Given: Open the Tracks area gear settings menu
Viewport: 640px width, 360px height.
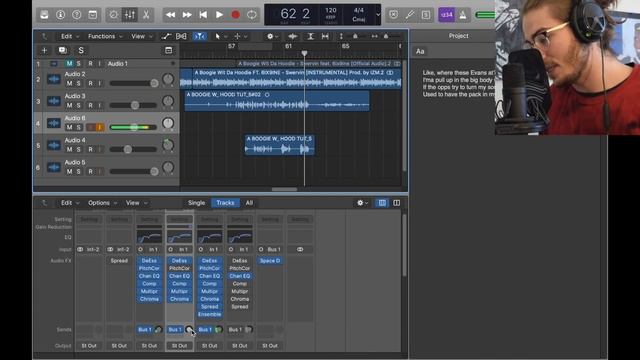Looking at the screenshot, I should click(x=272, y=36).
